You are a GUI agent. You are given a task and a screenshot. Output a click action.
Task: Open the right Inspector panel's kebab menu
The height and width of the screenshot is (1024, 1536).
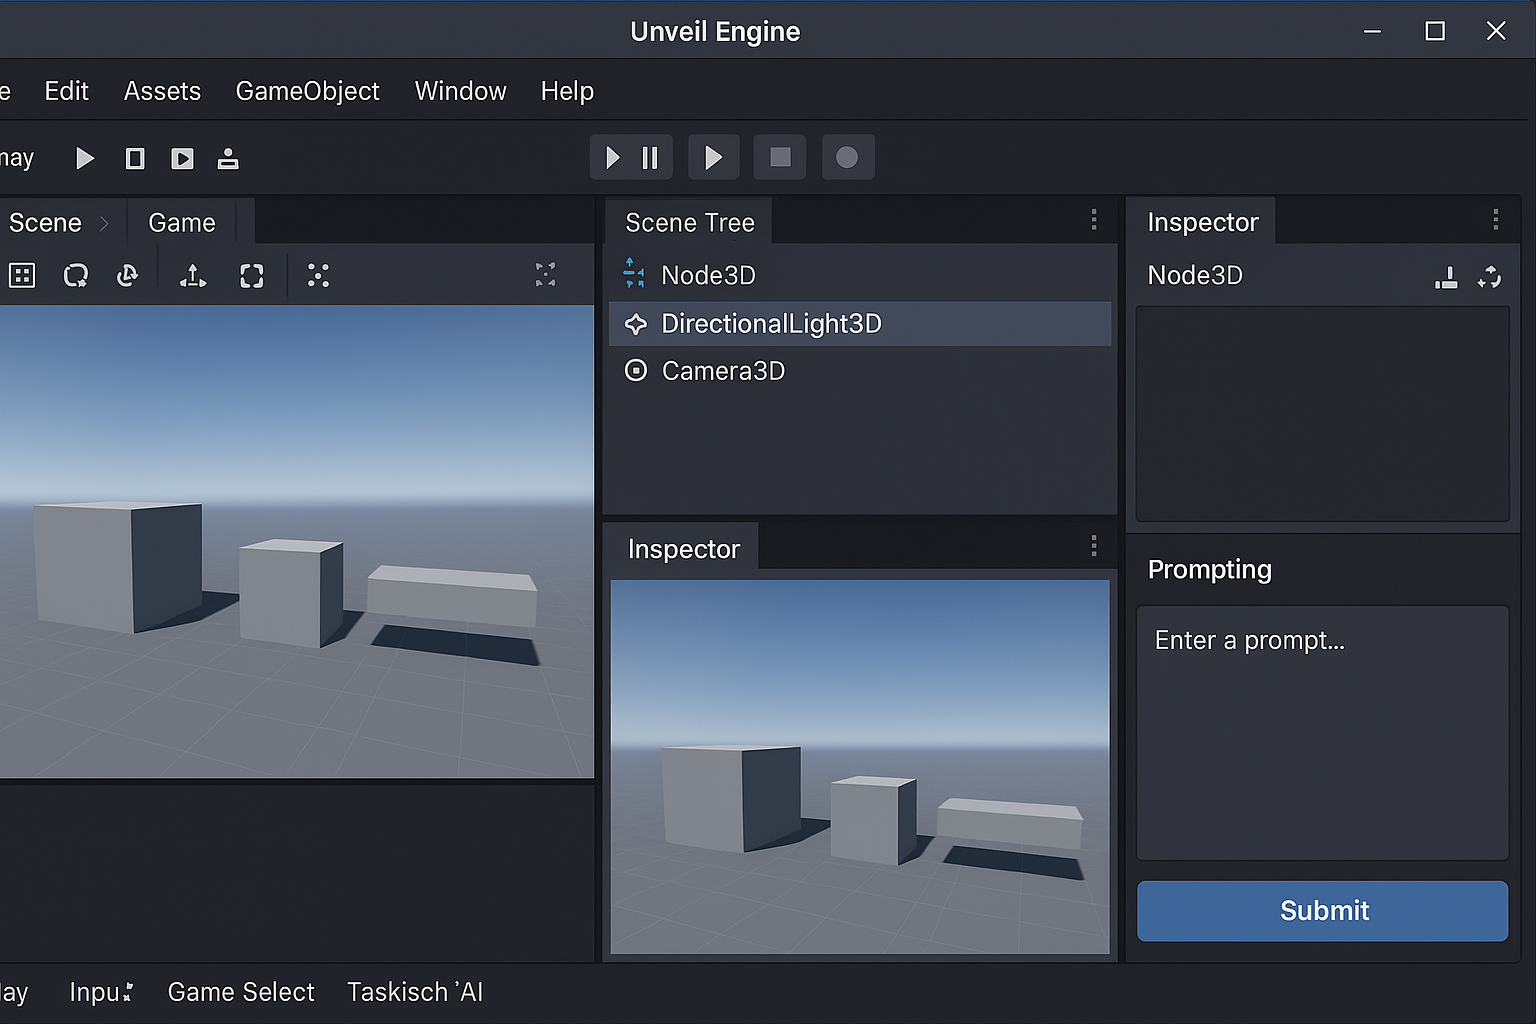pyautogui.click(x=1495, y=220)
